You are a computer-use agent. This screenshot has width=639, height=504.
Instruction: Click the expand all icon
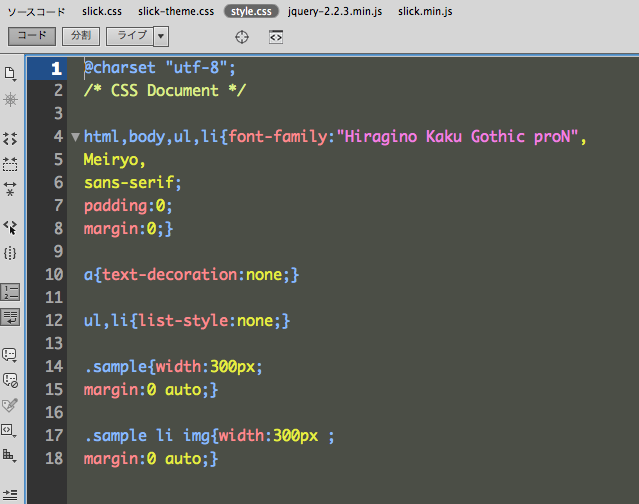pyautogui.click(x=10, y=189)
